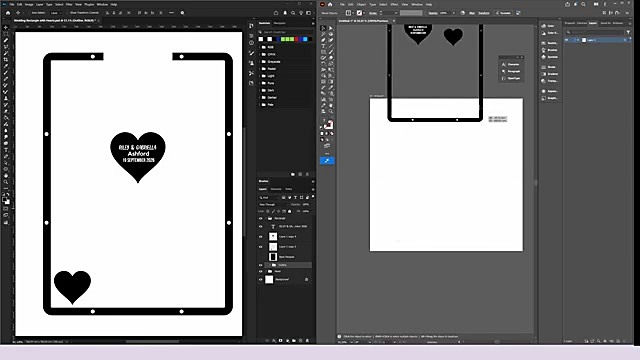Create new group via Photoshop Layers folder icon
640x360 pixels.
(x=294, y=340)
